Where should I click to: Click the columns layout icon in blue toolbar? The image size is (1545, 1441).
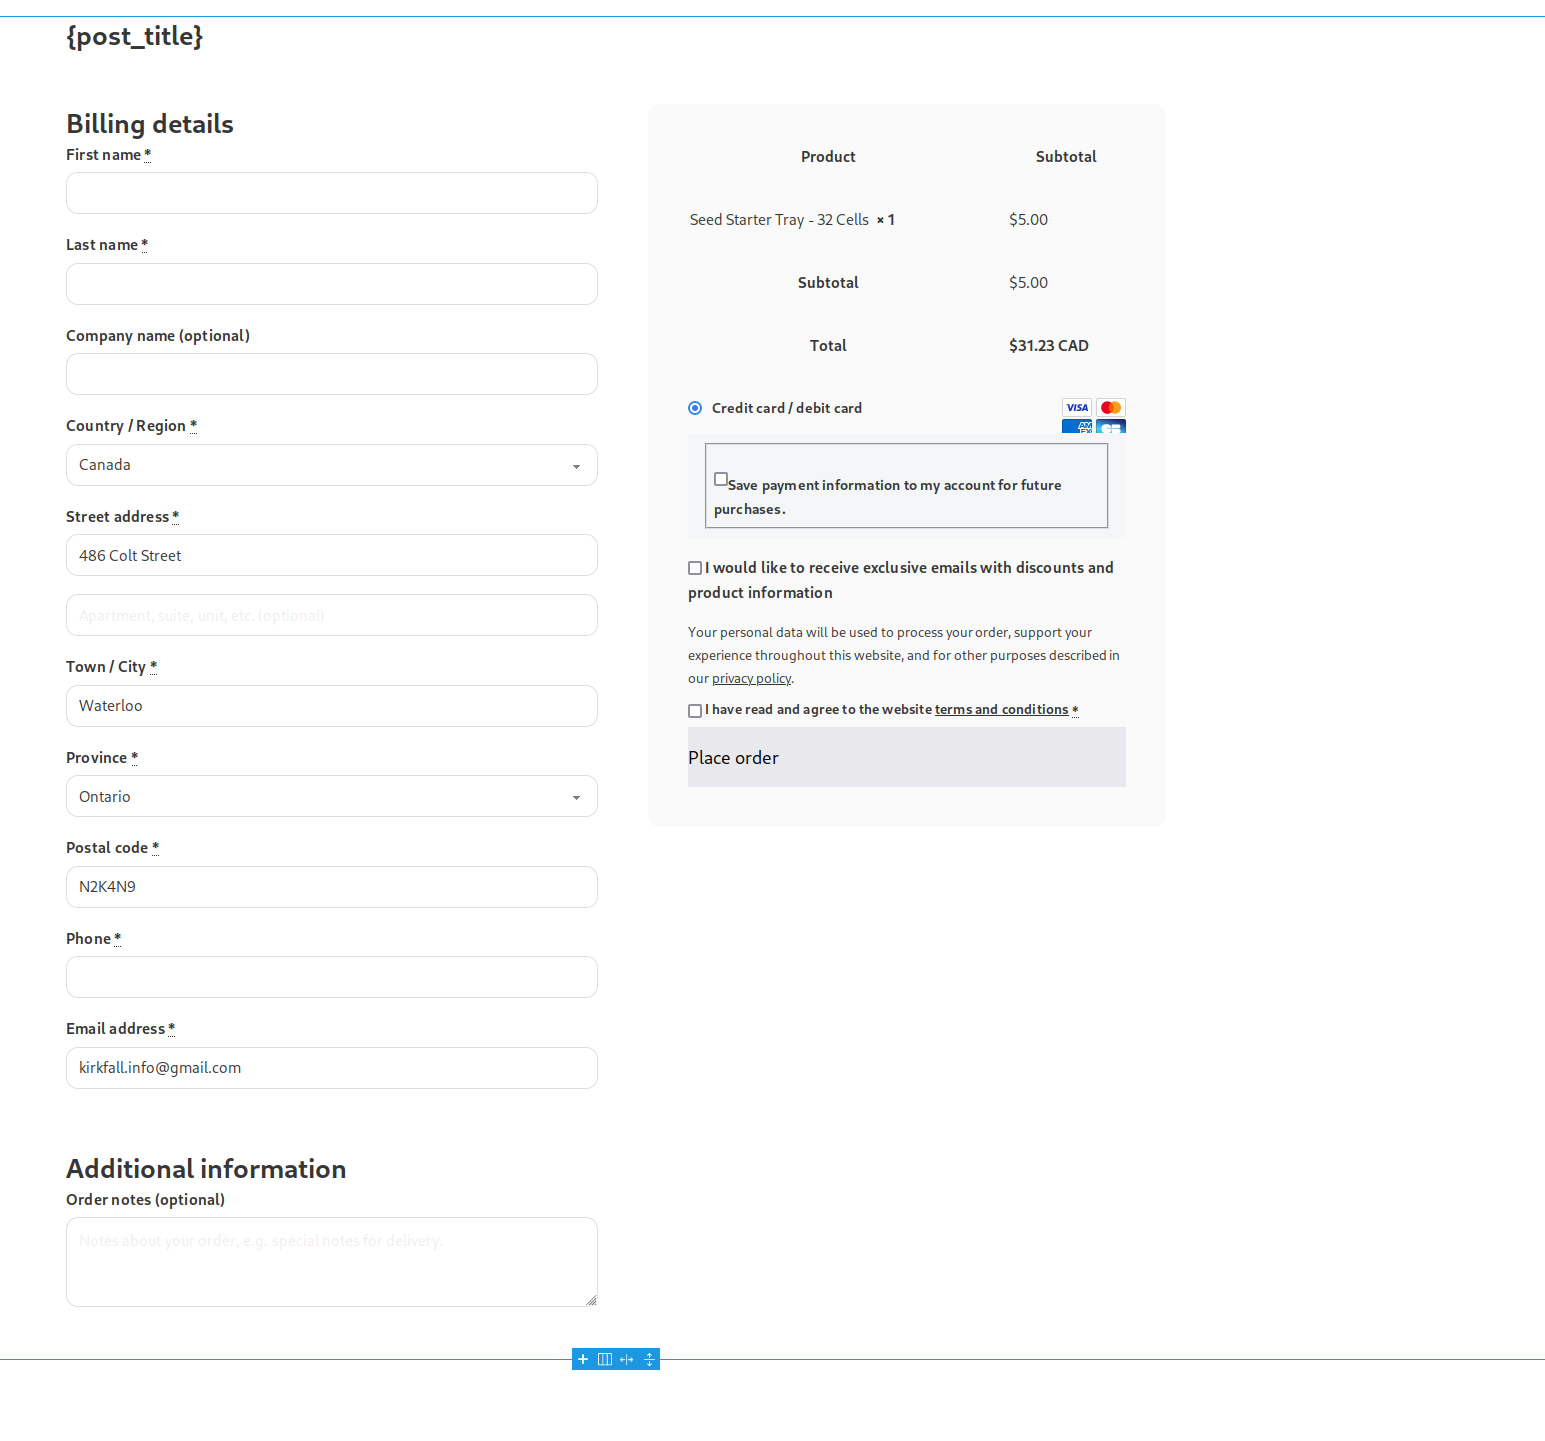click(605, 1359)
